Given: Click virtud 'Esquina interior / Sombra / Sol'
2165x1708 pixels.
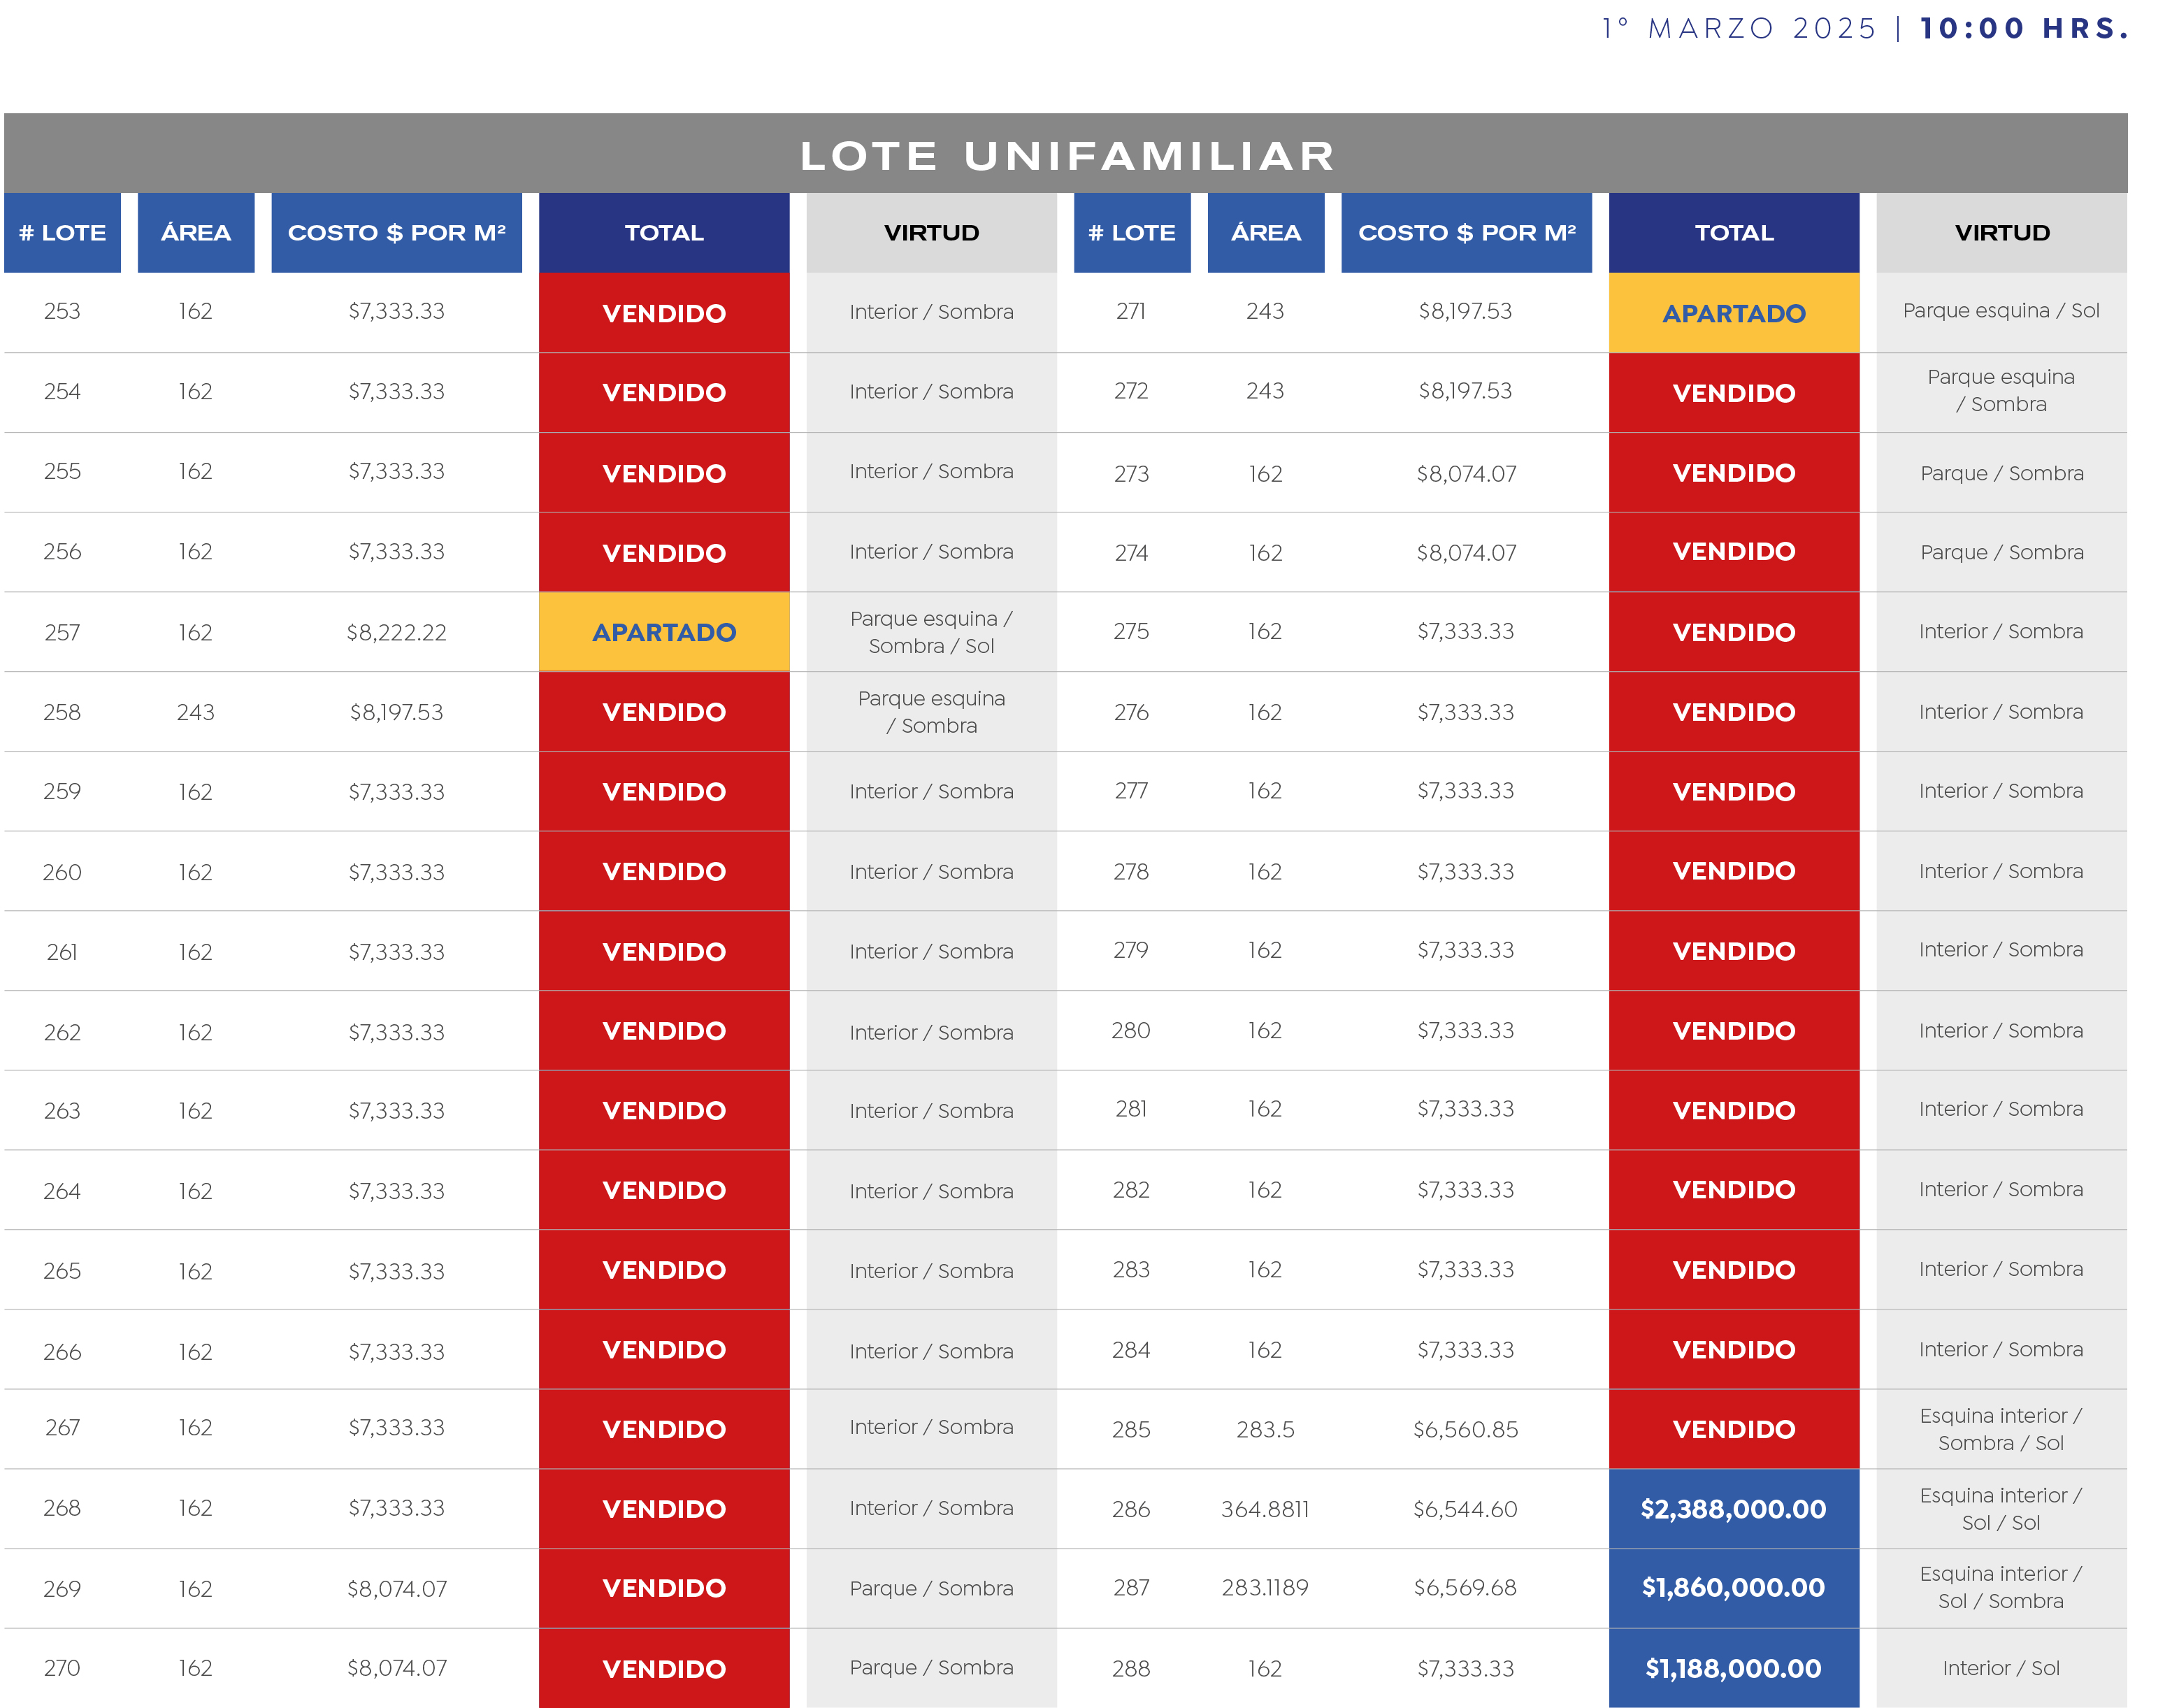Looking at the screenshot, I should pyautogui.click(x=2001, y=1429).
